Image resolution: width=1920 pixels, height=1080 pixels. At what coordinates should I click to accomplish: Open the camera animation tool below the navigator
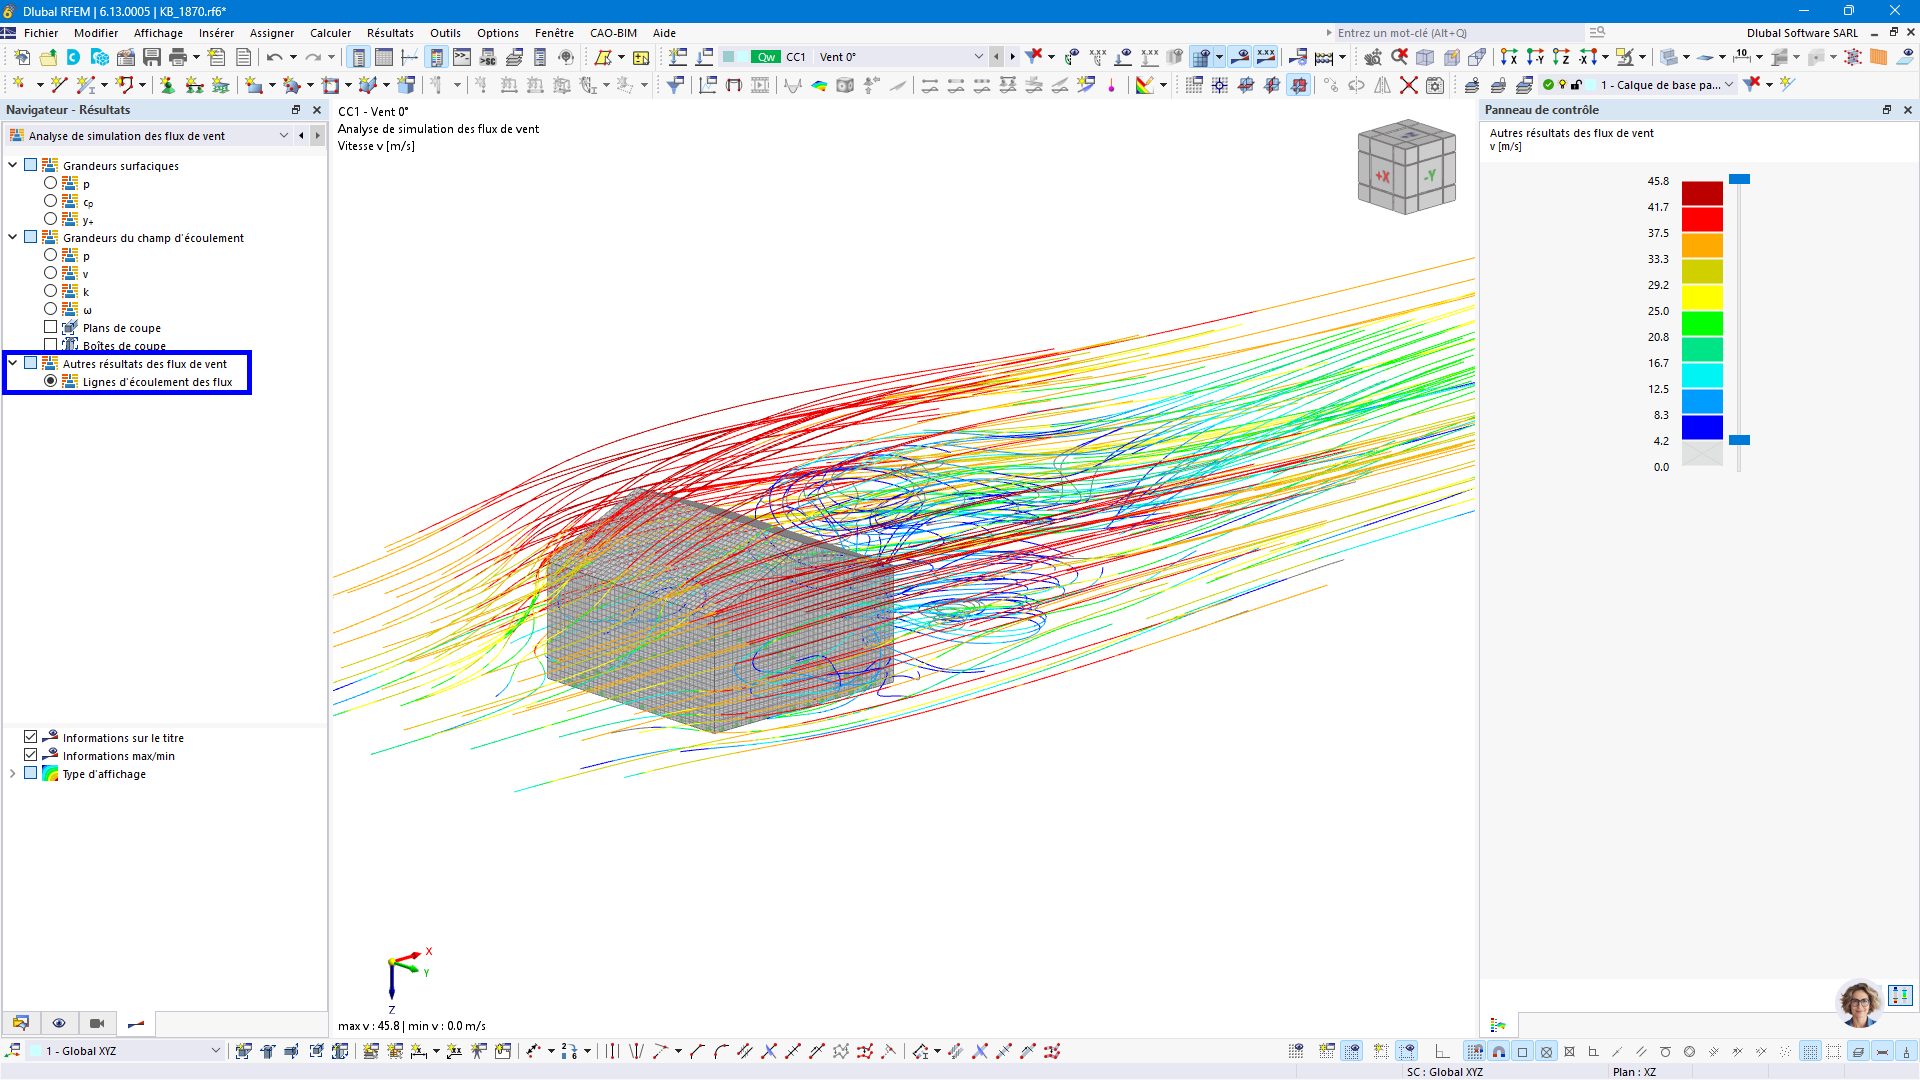[x=97, y=1023]
